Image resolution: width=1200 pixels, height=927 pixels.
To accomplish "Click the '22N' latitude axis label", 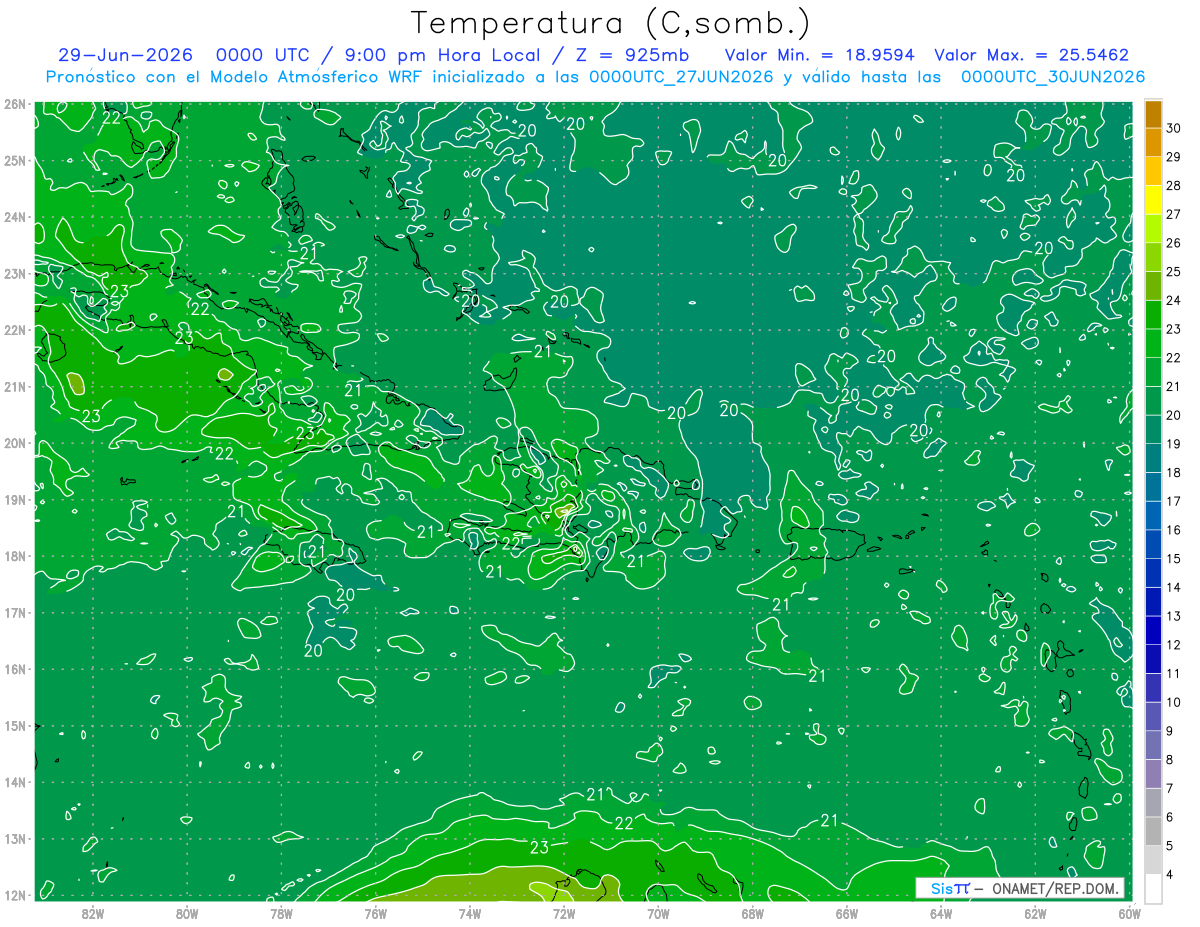I will tap(15, 330).
